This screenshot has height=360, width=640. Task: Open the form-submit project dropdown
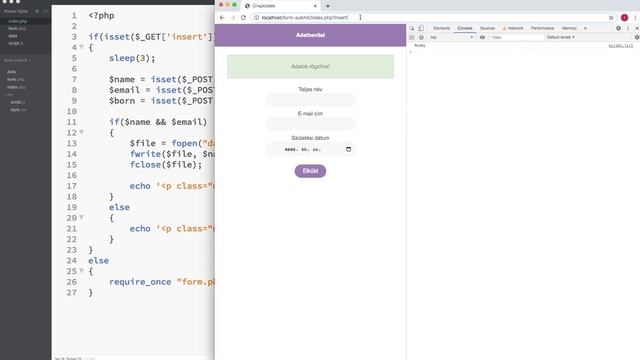coord(17,60)
